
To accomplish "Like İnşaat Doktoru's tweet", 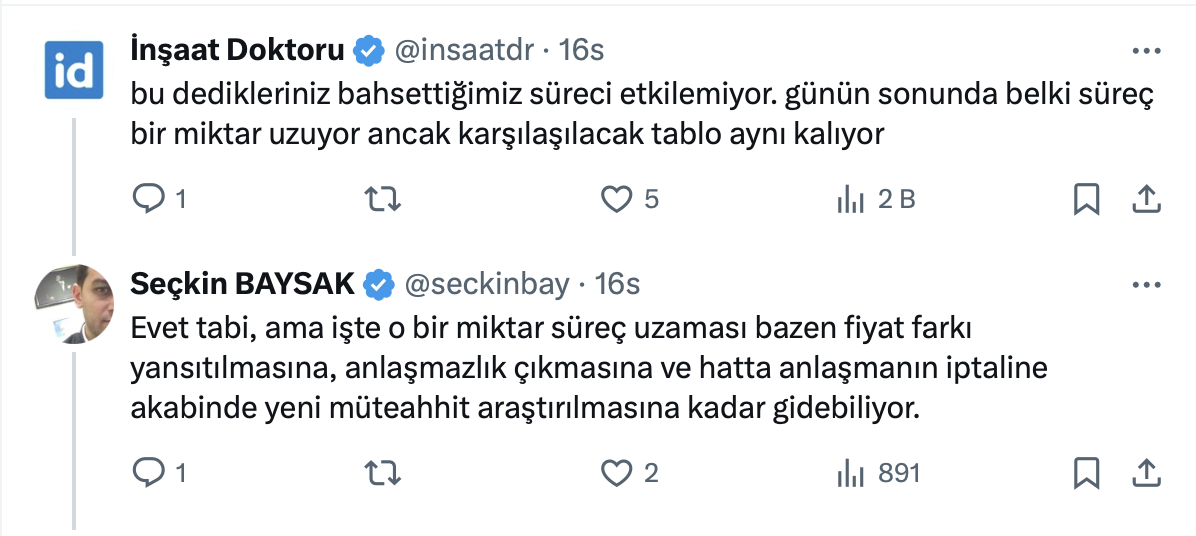I will 617,200.
